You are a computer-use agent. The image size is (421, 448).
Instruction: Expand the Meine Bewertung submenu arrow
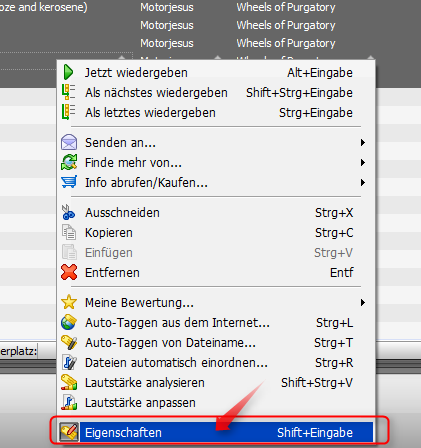[363, 303]
